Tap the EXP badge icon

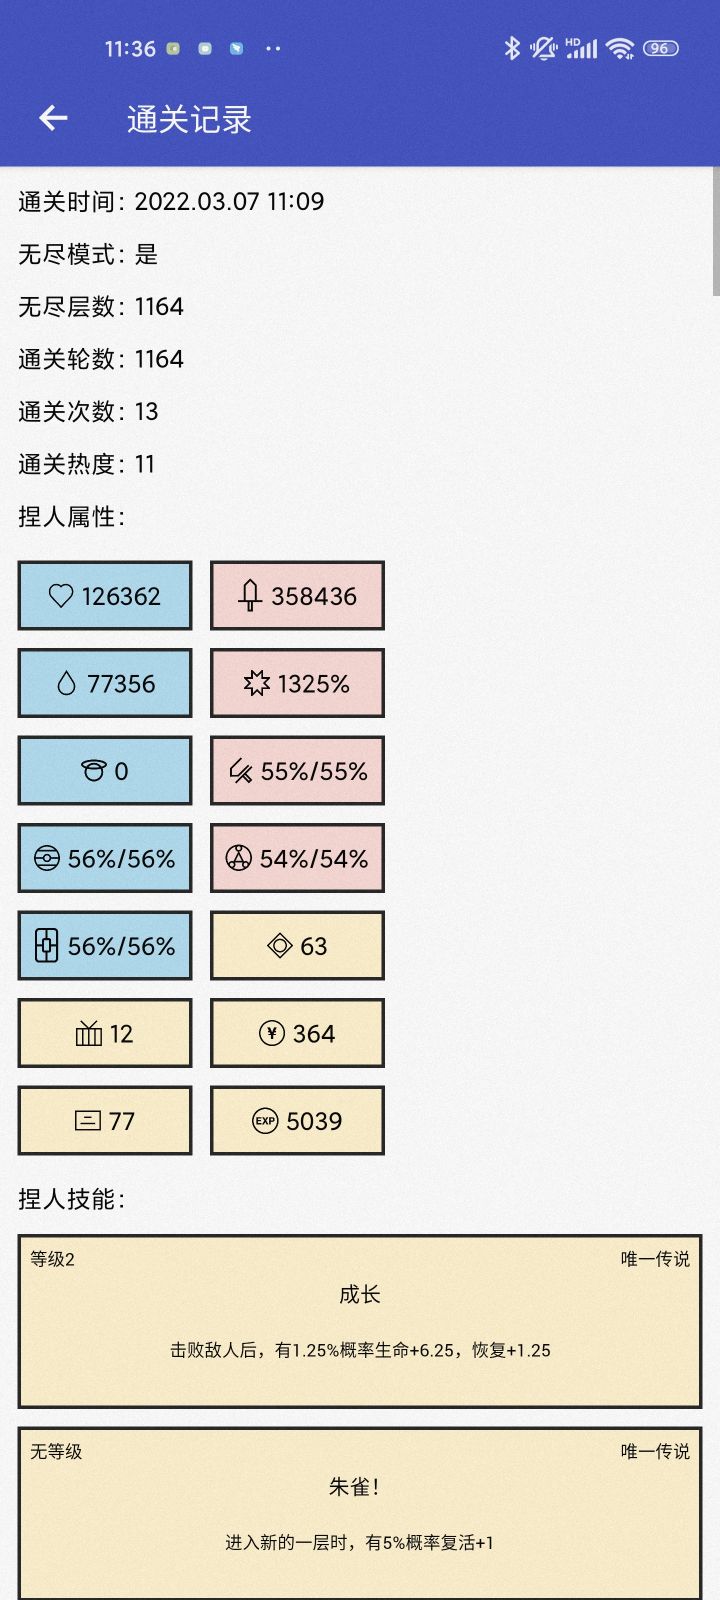(265, 1121)
